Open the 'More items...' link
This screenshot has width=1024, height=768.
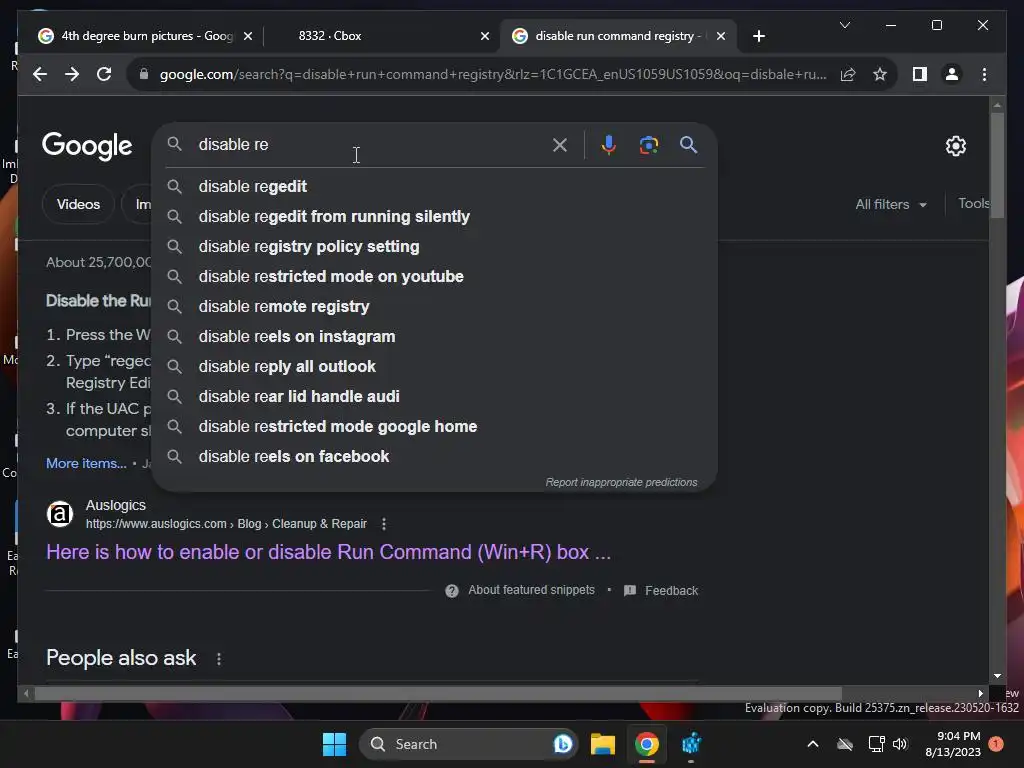point(86,464)
